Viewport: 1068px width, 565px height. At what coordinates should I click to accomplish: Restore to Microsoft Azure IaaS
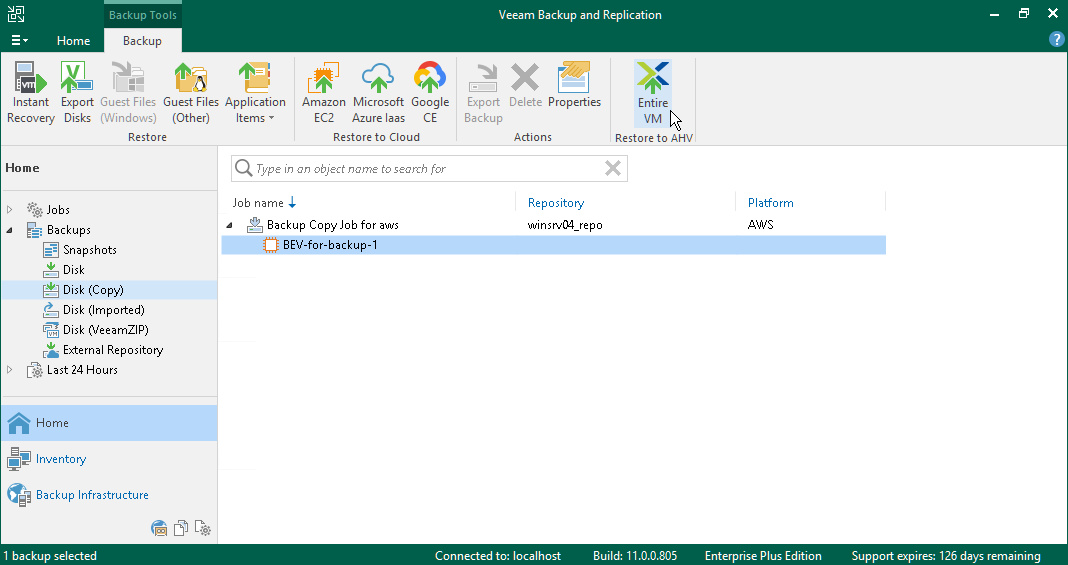(x=379, y=93)
